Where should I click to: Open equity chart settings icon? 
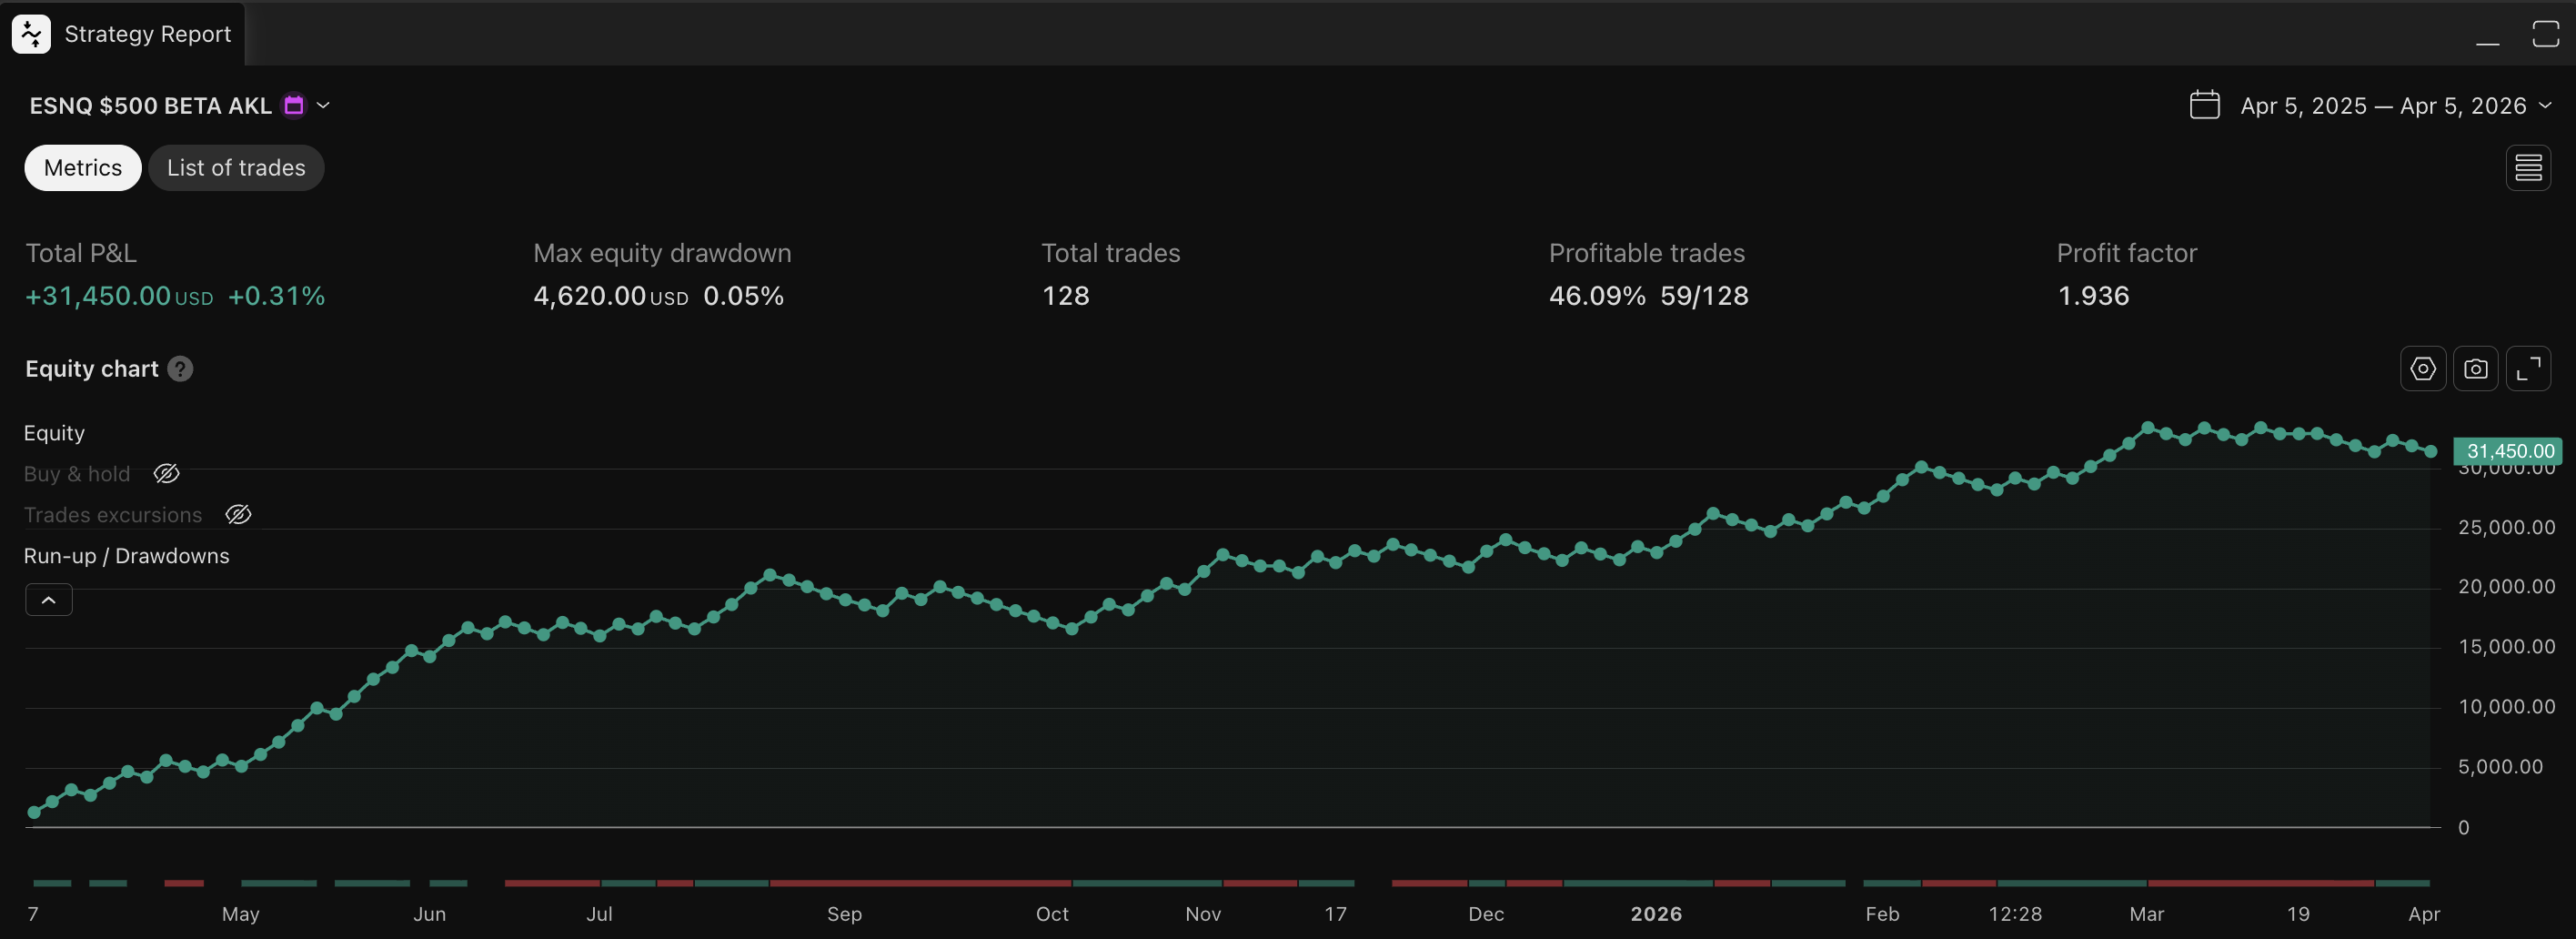coord(2422,369)
